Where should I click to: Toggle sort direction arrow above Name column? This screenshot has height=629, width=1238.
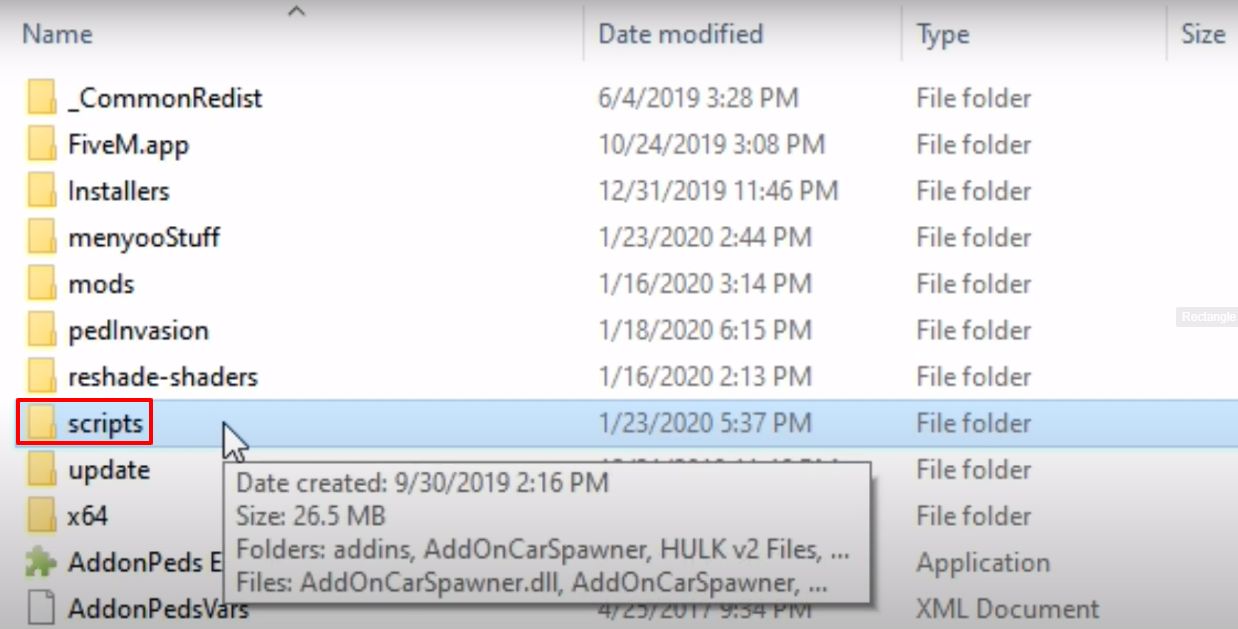[x=295, y=10]
